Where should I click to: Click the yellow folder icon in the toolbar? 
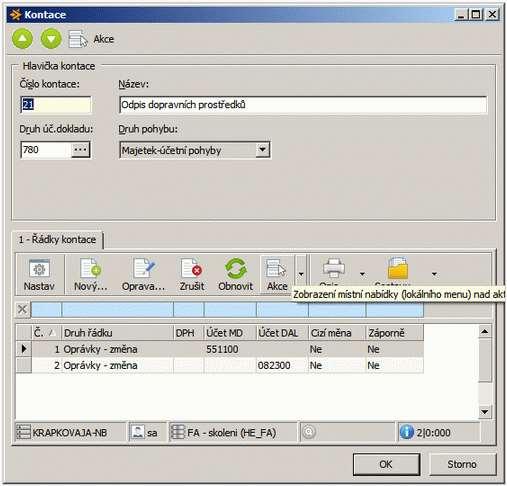pyautogui.click(x=398, y=268)
